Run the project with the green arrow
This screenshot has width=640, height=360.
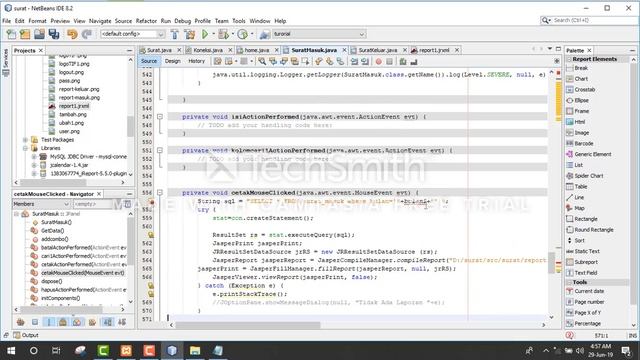pos(205,34)
